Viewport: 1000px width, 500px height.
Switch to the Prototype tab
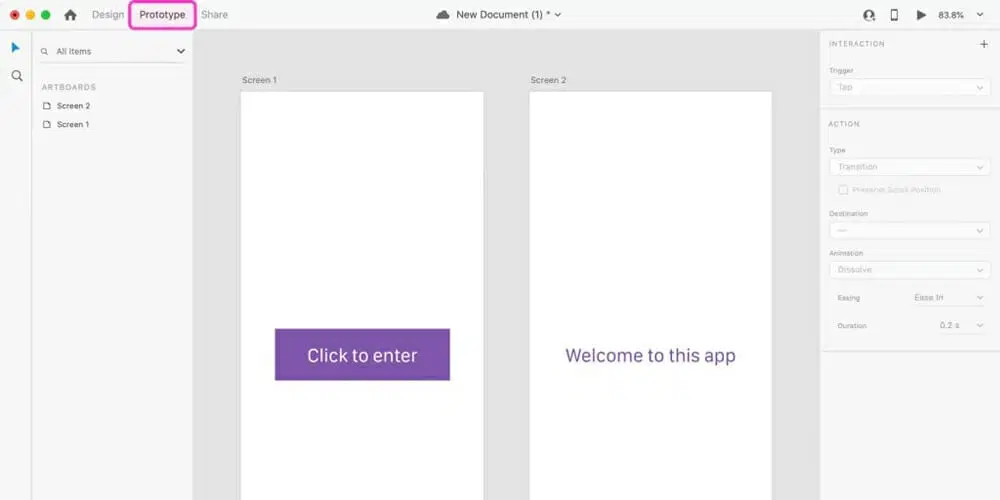click(x=162, y=15)
